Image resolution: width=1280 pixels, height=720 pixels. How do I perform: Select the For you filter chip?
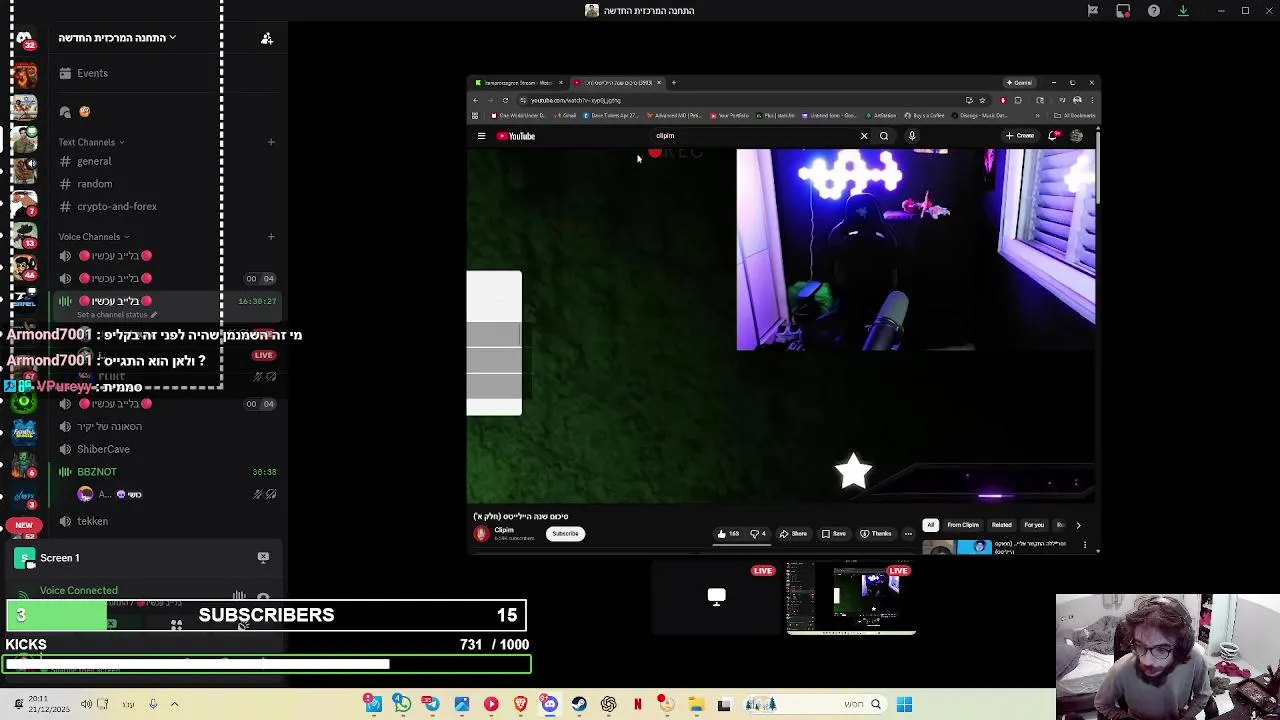(x=1034, y=525)
